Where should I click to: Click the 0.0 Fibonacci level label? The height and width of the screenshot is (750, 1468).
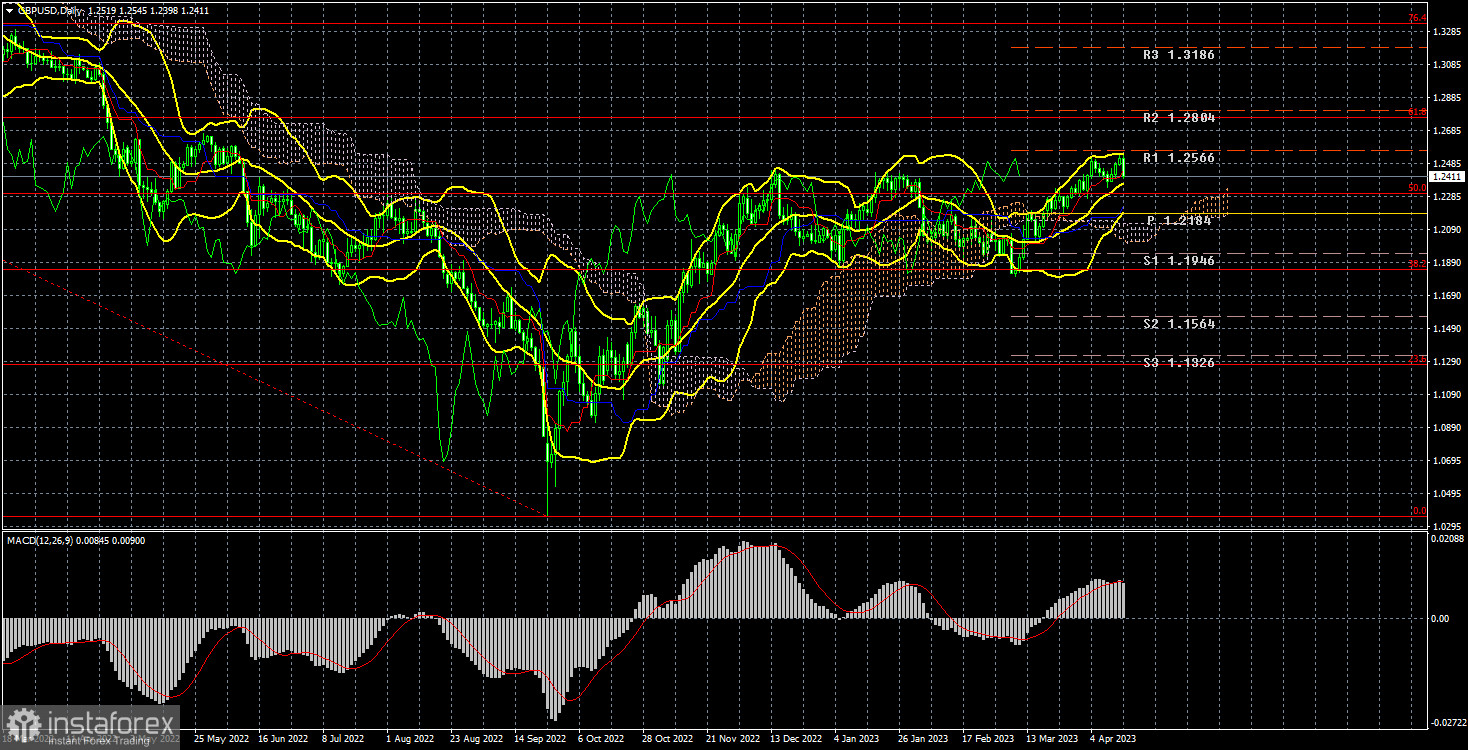click(1418, 511)
